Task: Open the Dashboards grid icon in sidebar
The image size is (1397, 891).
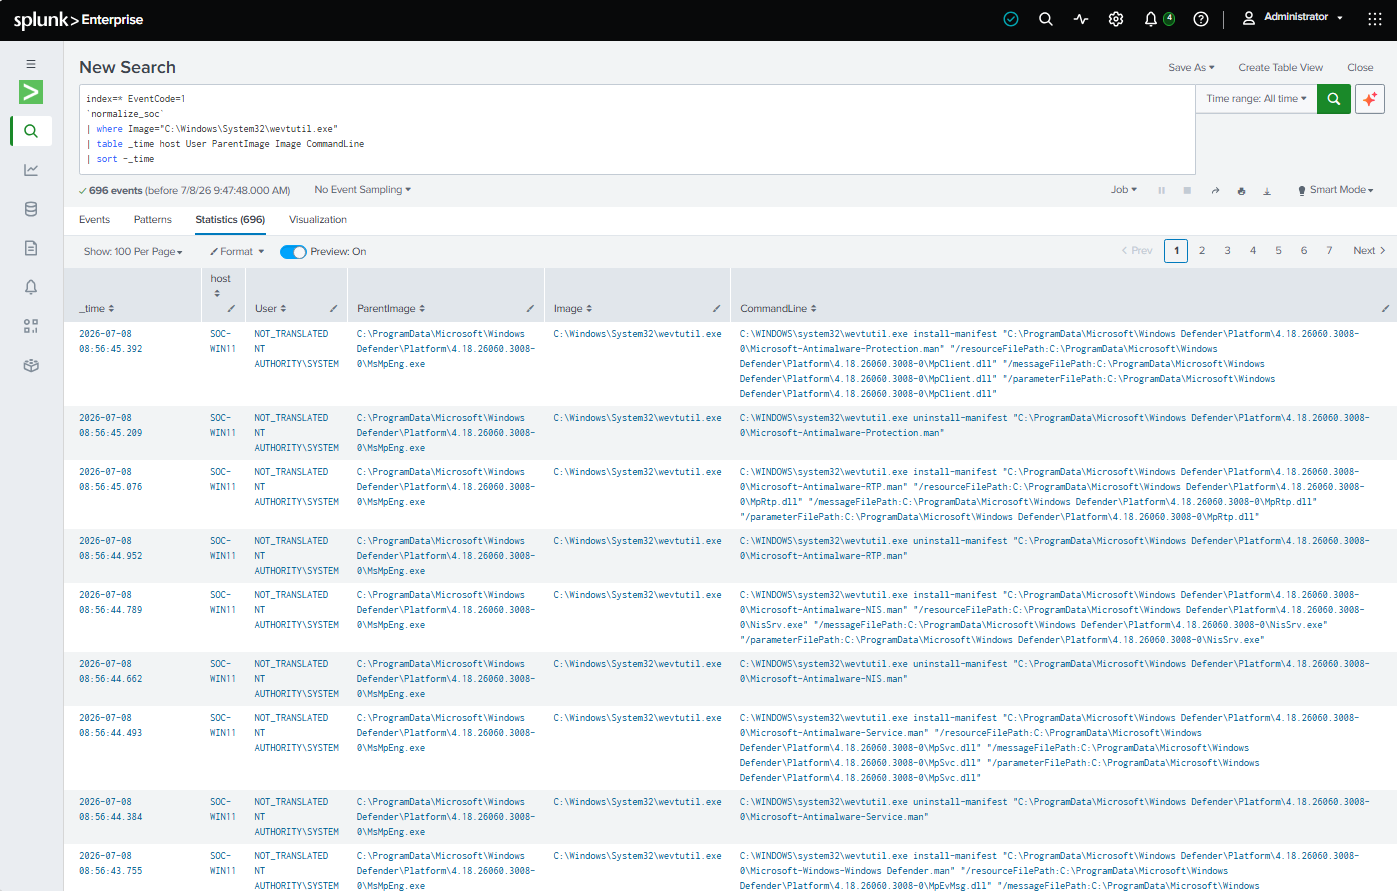Action: point(31,326)
